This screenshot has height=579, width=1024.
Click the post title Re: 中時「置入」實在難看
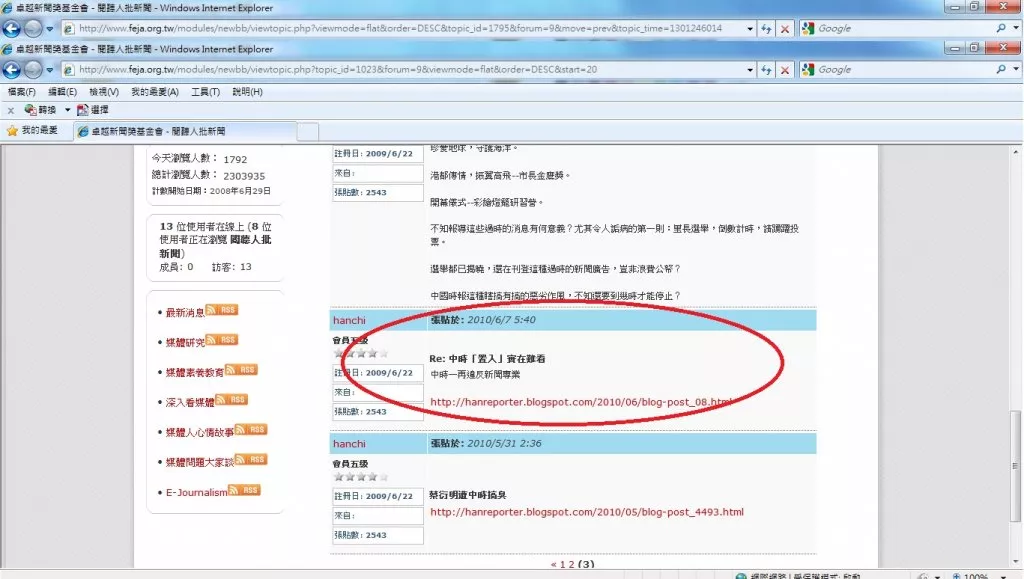487,358
